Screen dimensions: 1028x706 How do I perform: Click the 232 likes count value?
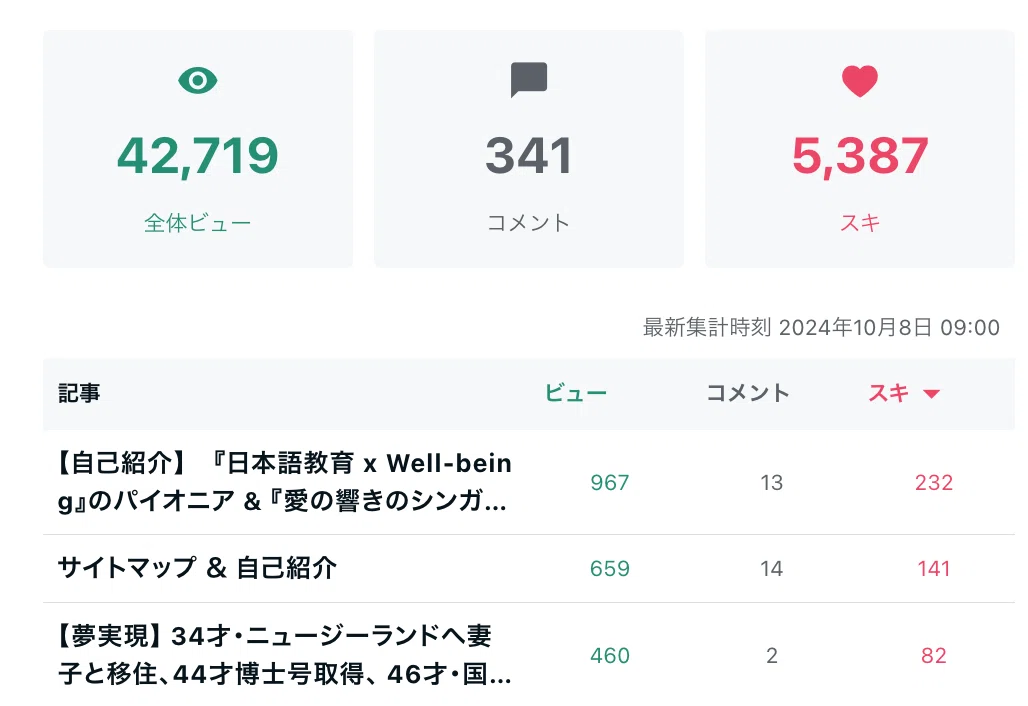point(934,482)
